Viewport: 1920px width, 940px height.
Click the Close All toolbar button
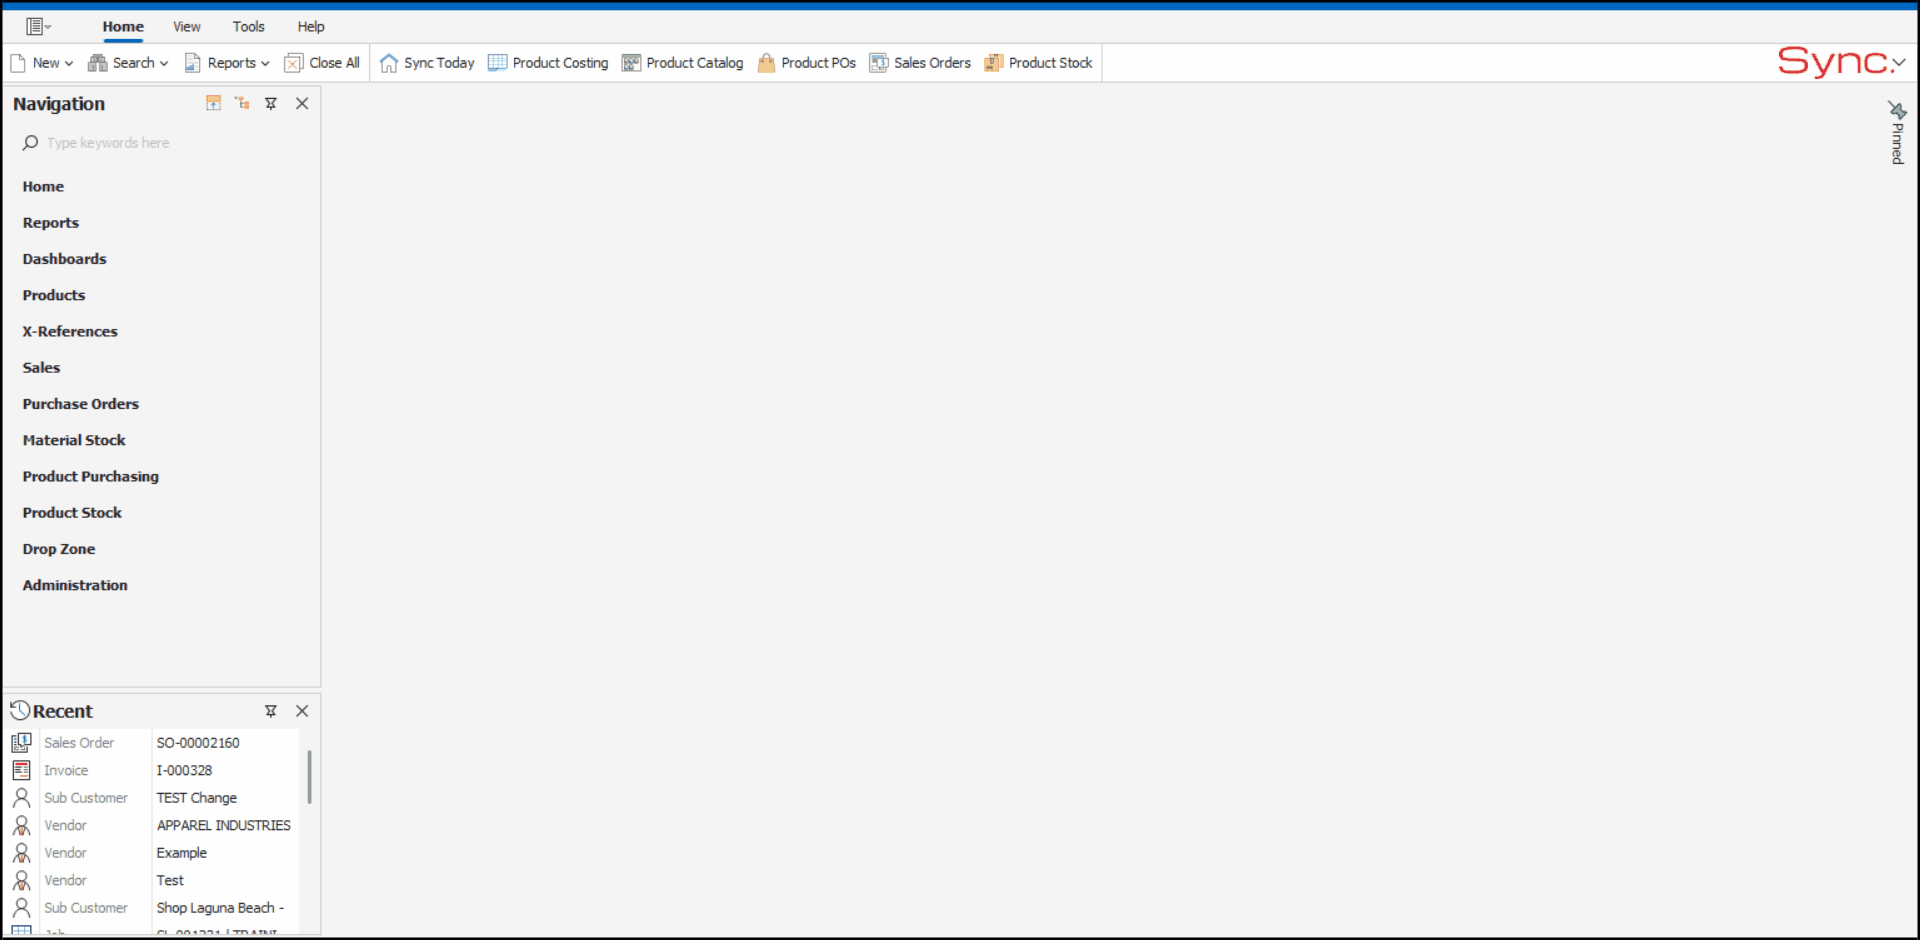click(x=322, y=63)
